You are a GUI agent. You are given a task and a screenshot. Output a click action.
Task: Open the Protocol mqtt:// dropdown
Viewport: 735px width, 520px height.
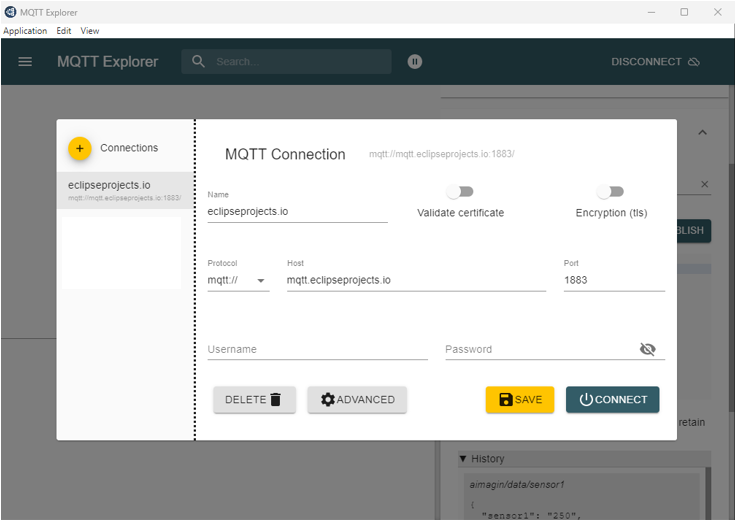[x=238, y=281]
